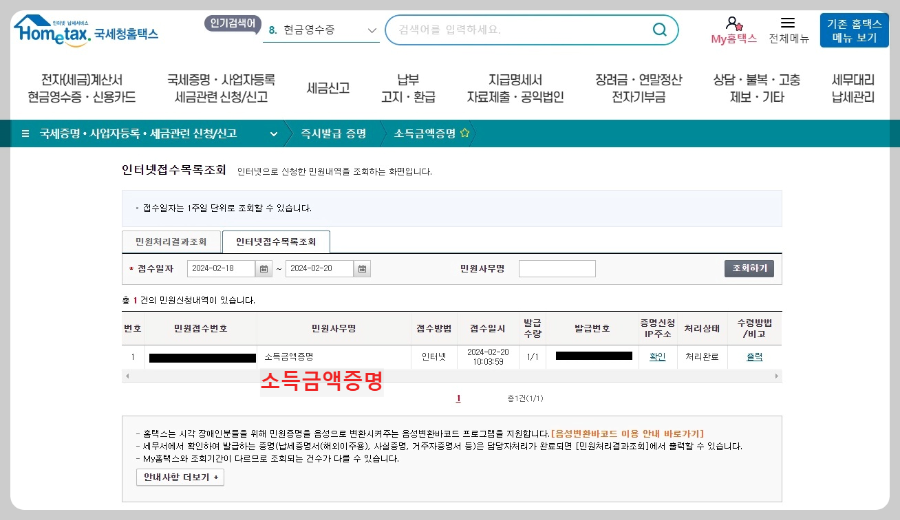This screenshot has width=900, height=520.
Task: Open 음성변환바코드 이용 안내 바로가기 link
Action: 627,434
